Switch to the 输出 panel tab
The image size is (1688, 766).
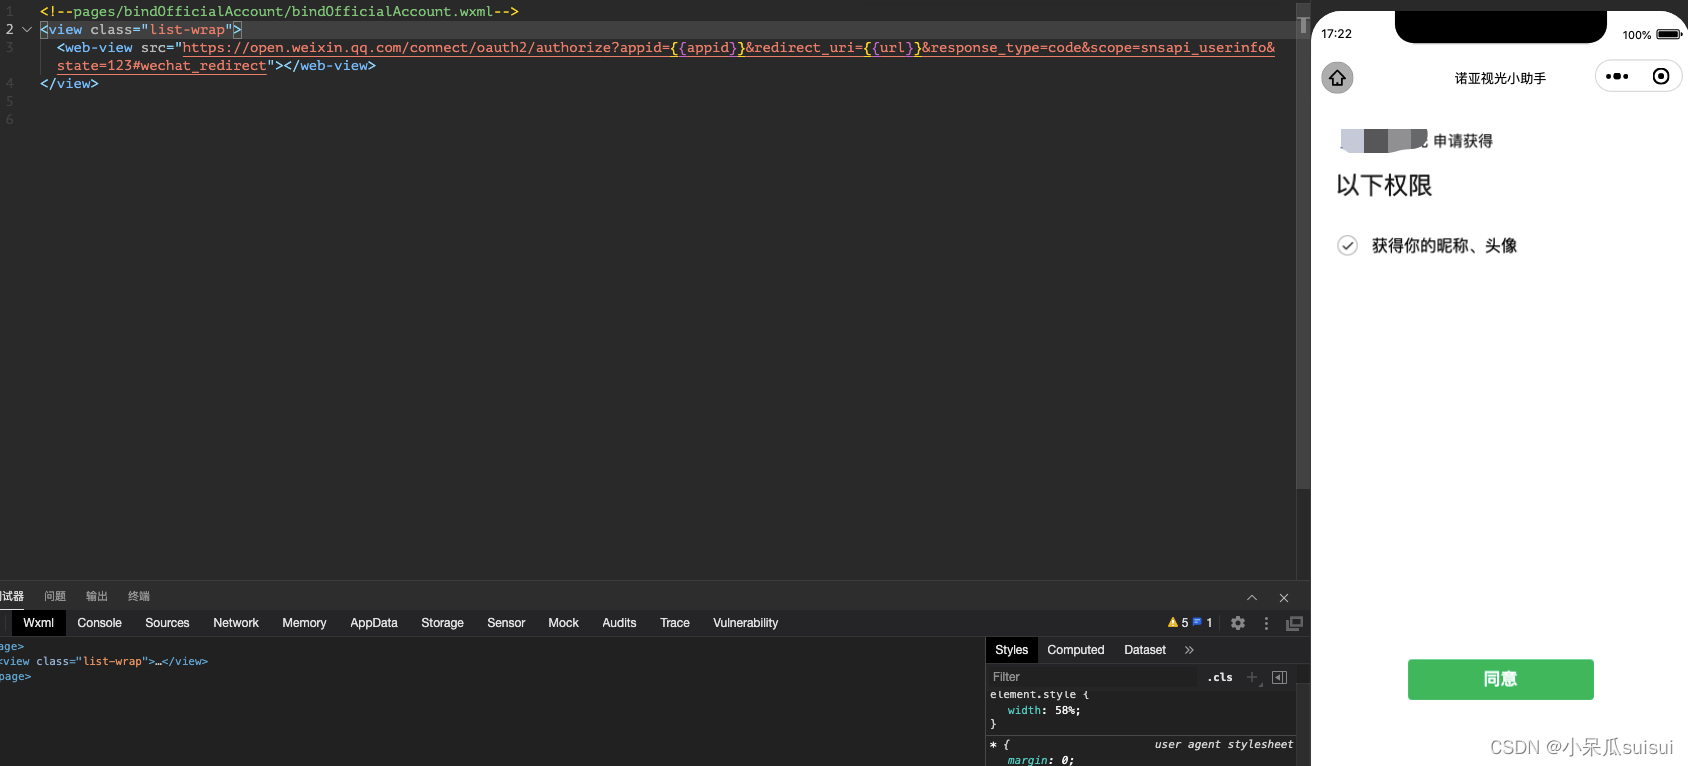[97, 596]
